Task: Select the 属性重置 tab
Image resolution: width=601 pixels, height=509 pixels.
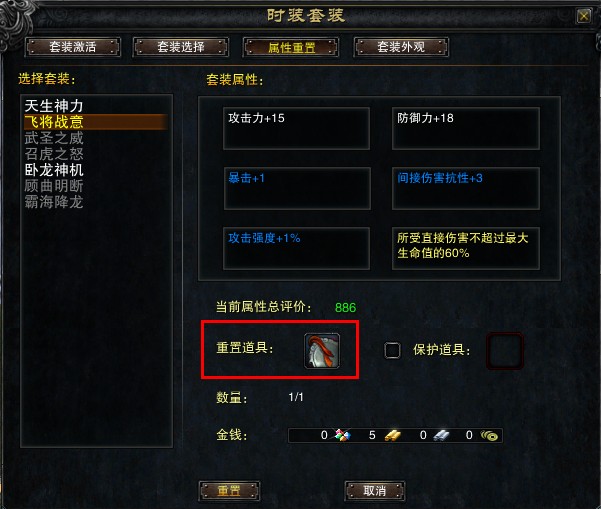Action: pyautogui.click(x=291, y=48)
